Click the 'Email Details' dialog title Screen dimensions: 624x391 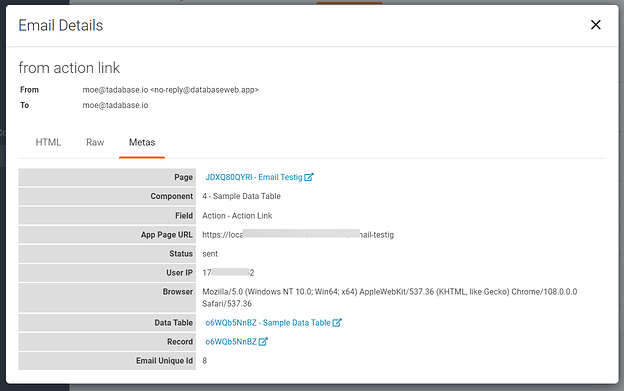61,25
